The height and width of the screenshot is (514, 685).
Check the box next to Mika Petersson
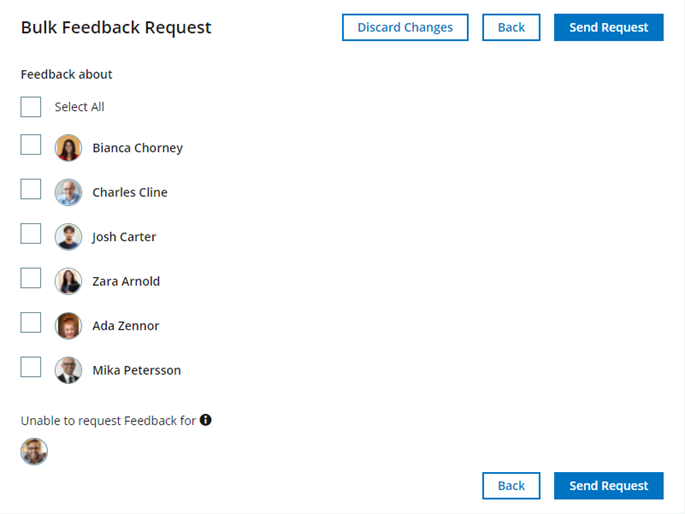31,367
